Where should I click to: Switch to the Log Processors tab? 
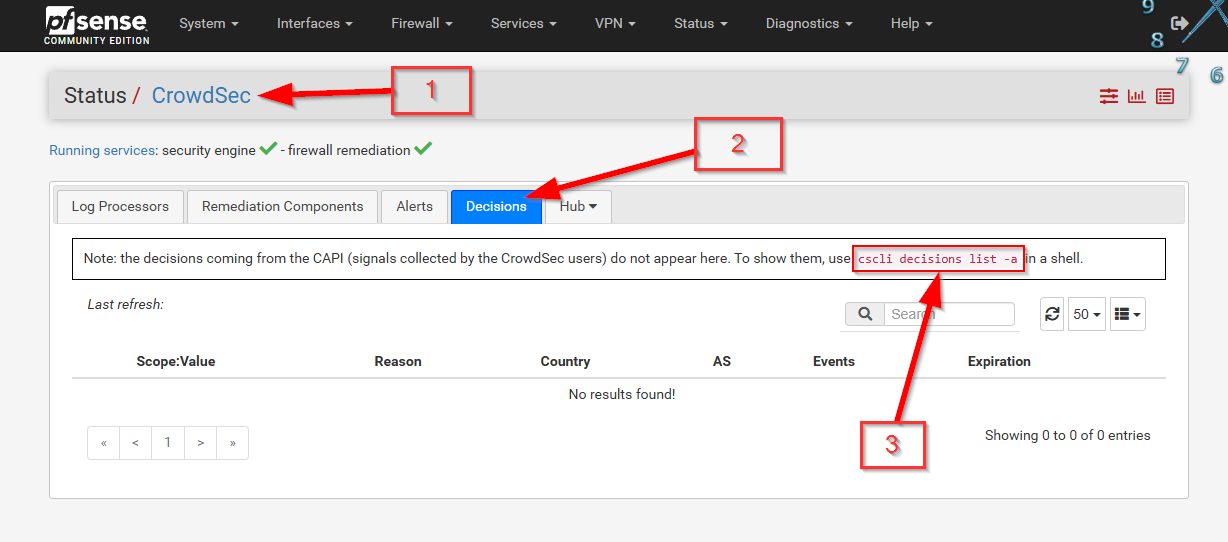click(x=120, y=206)
